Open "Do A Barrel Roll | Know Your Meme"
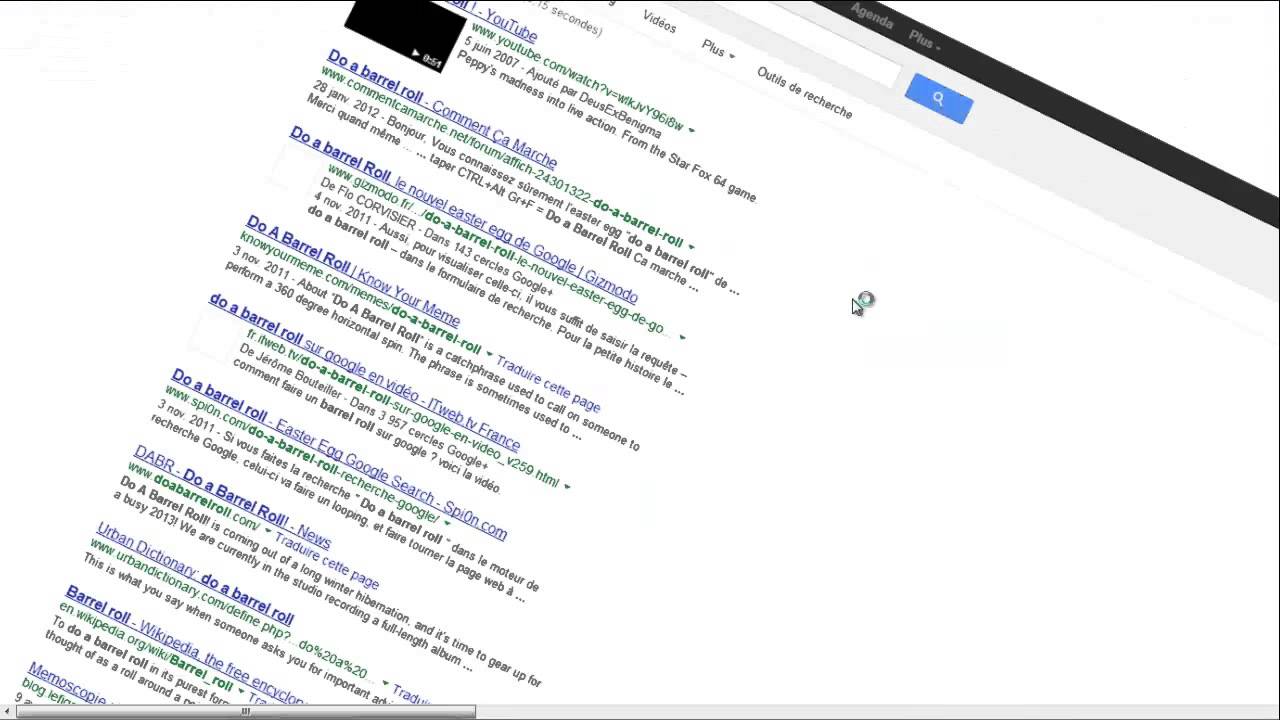The width and height of the screenshot is (1280, 720). point(352,270)
